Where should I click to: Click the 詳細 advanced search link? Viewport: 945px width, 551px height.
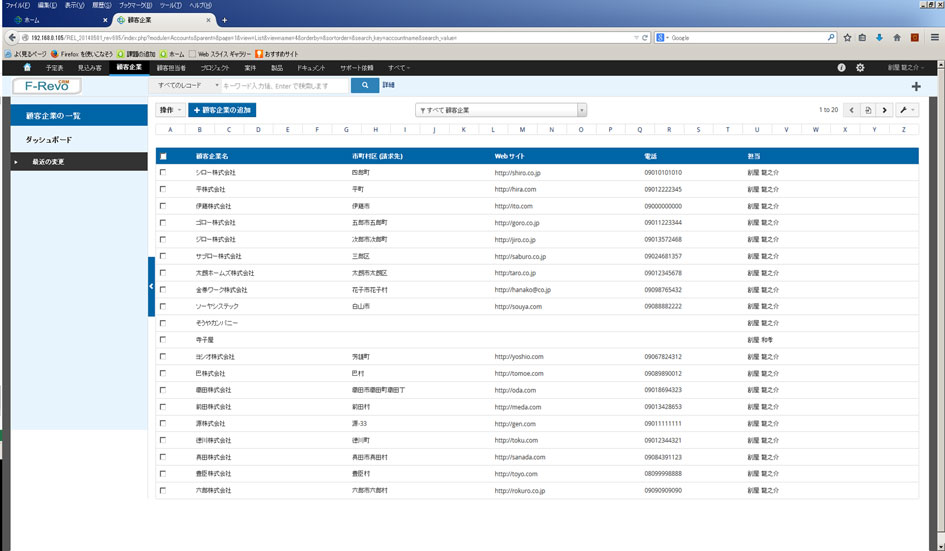[388, 85]
